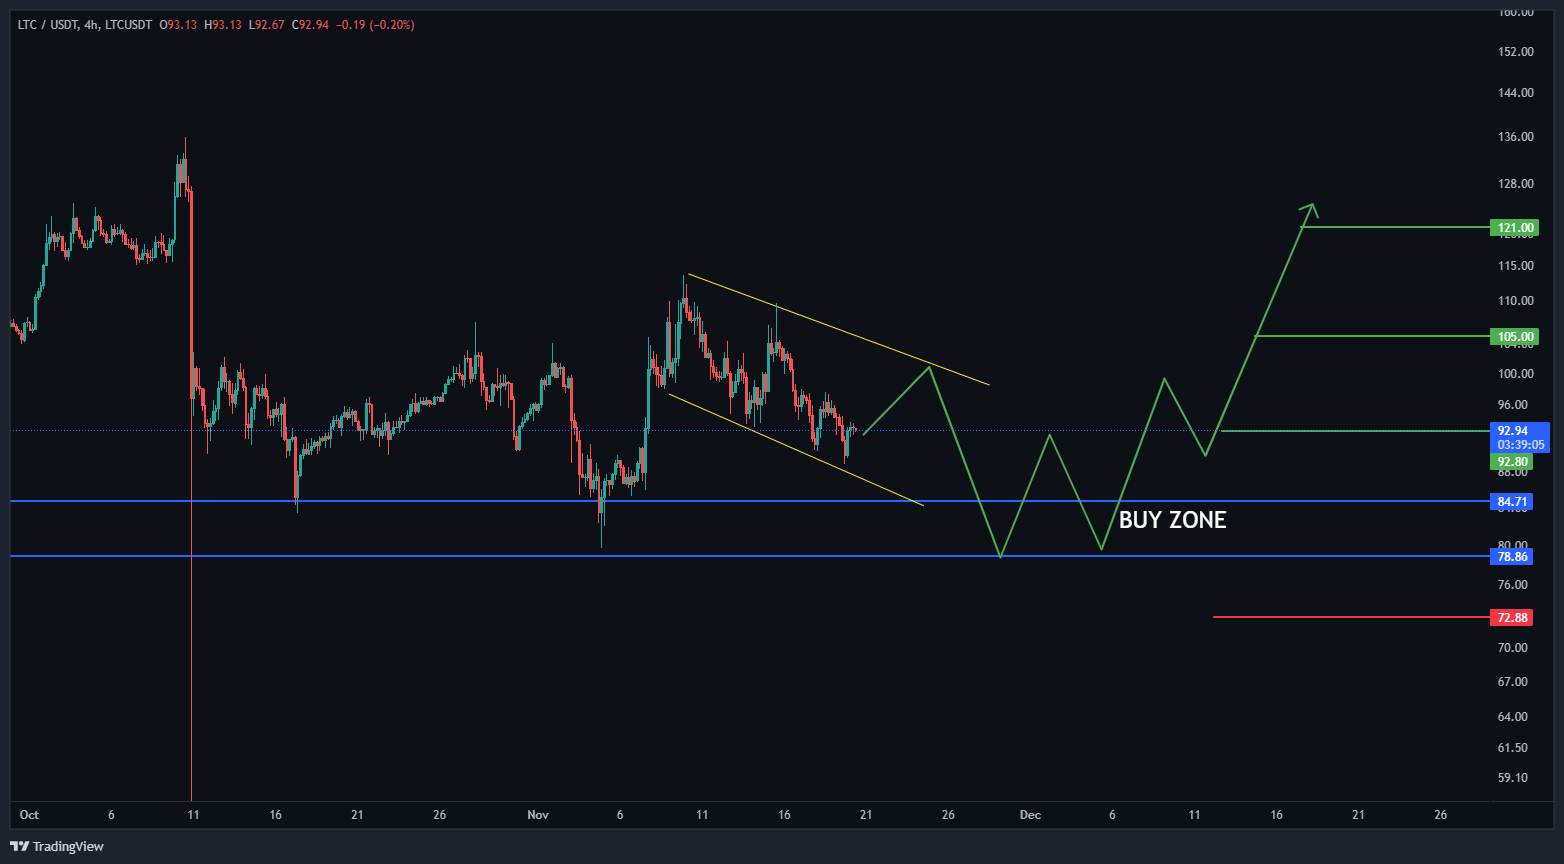1564x864 pixels.
Task: Click the blue 84.71 price label
Action: pyautogui.click(x=1512, y=501)
